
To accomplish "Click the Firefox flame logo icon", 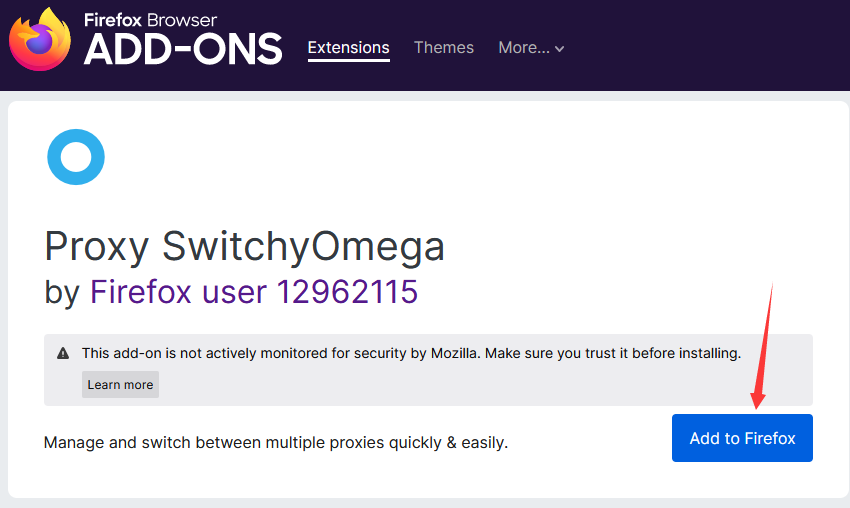I will pos(40,40).
